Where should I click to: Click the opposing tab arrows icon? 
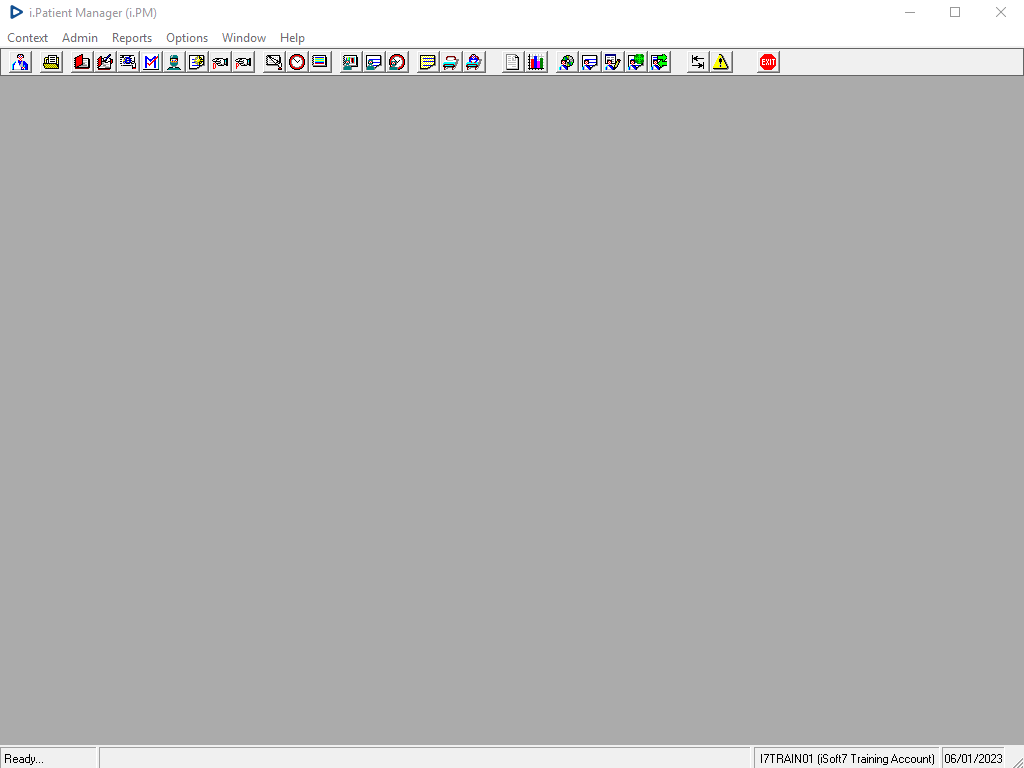click(x=698, y=62)
